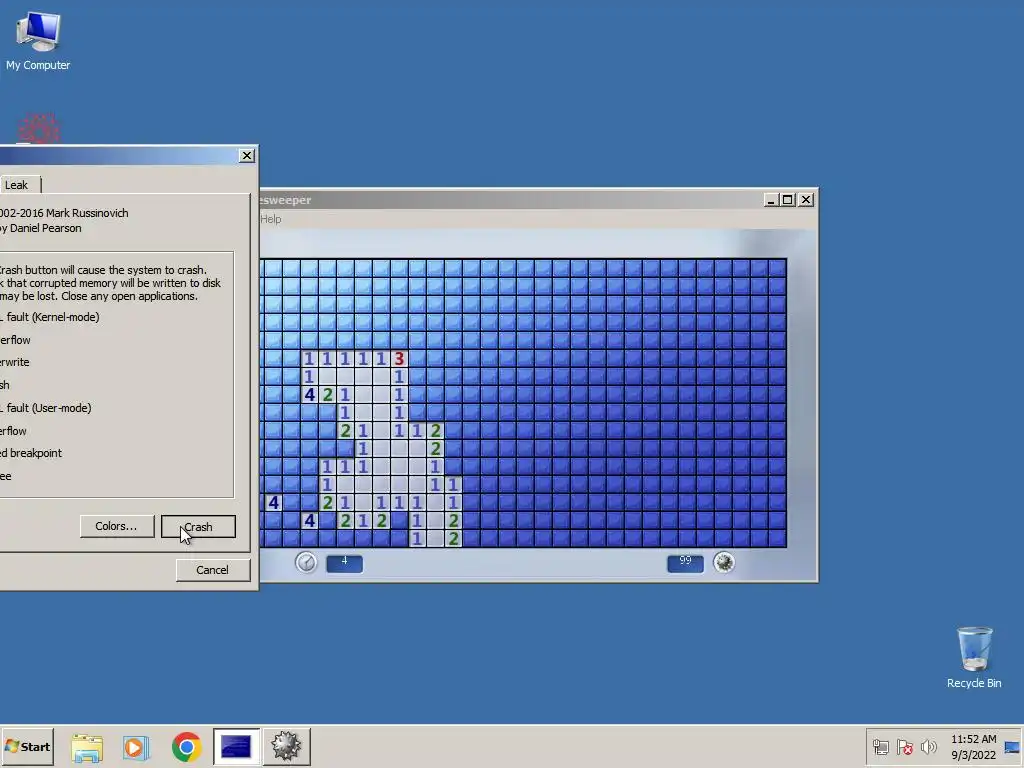
Task: Maximize the Minesweeper window
Action: [788, 200]
